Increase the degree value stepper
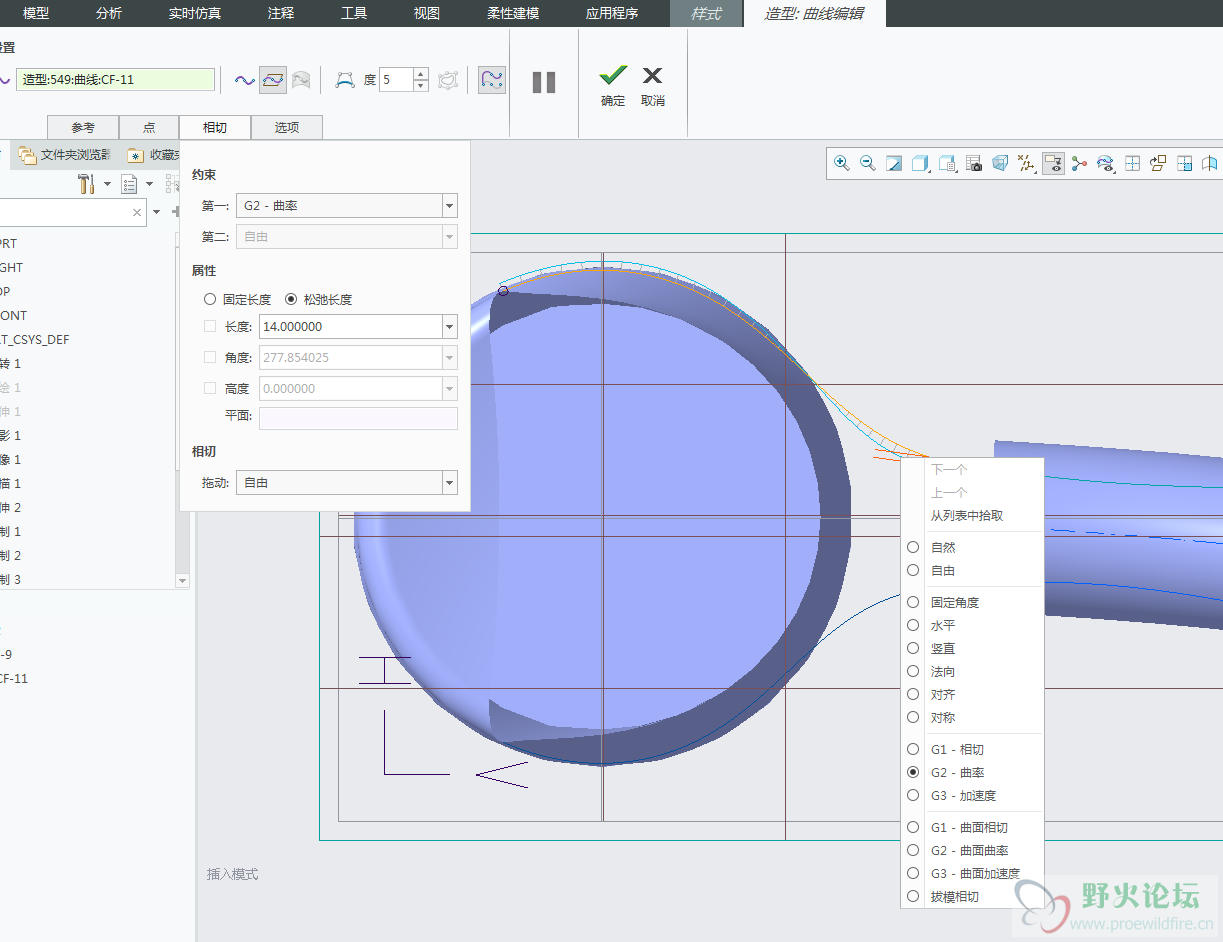The image size is (1223, 942). pyautogui.click(x=421, y=74)
